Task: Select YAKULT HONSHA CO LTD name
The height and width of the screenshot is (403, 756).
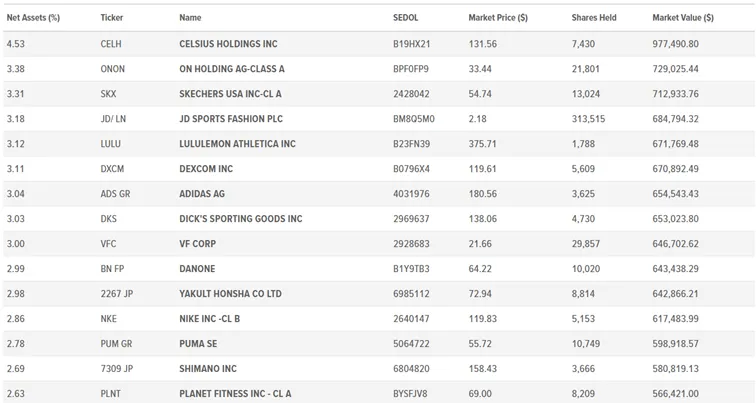Action: 230,294
